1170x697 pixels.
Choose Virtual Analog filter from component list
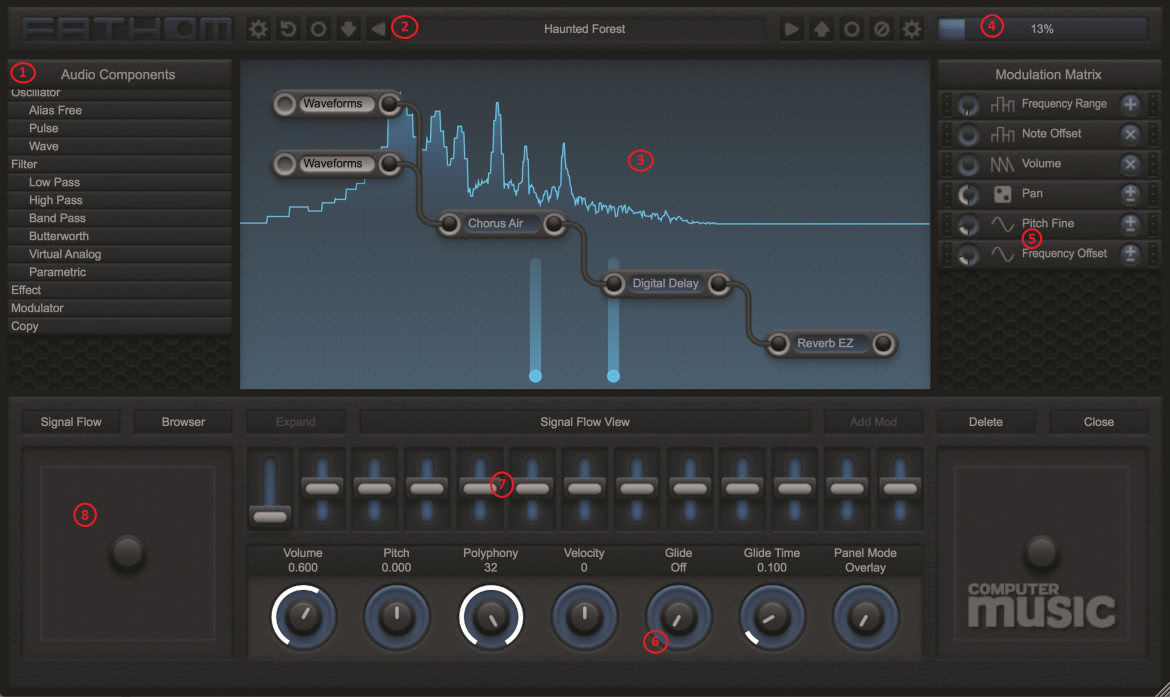click(x=119, y=254)
